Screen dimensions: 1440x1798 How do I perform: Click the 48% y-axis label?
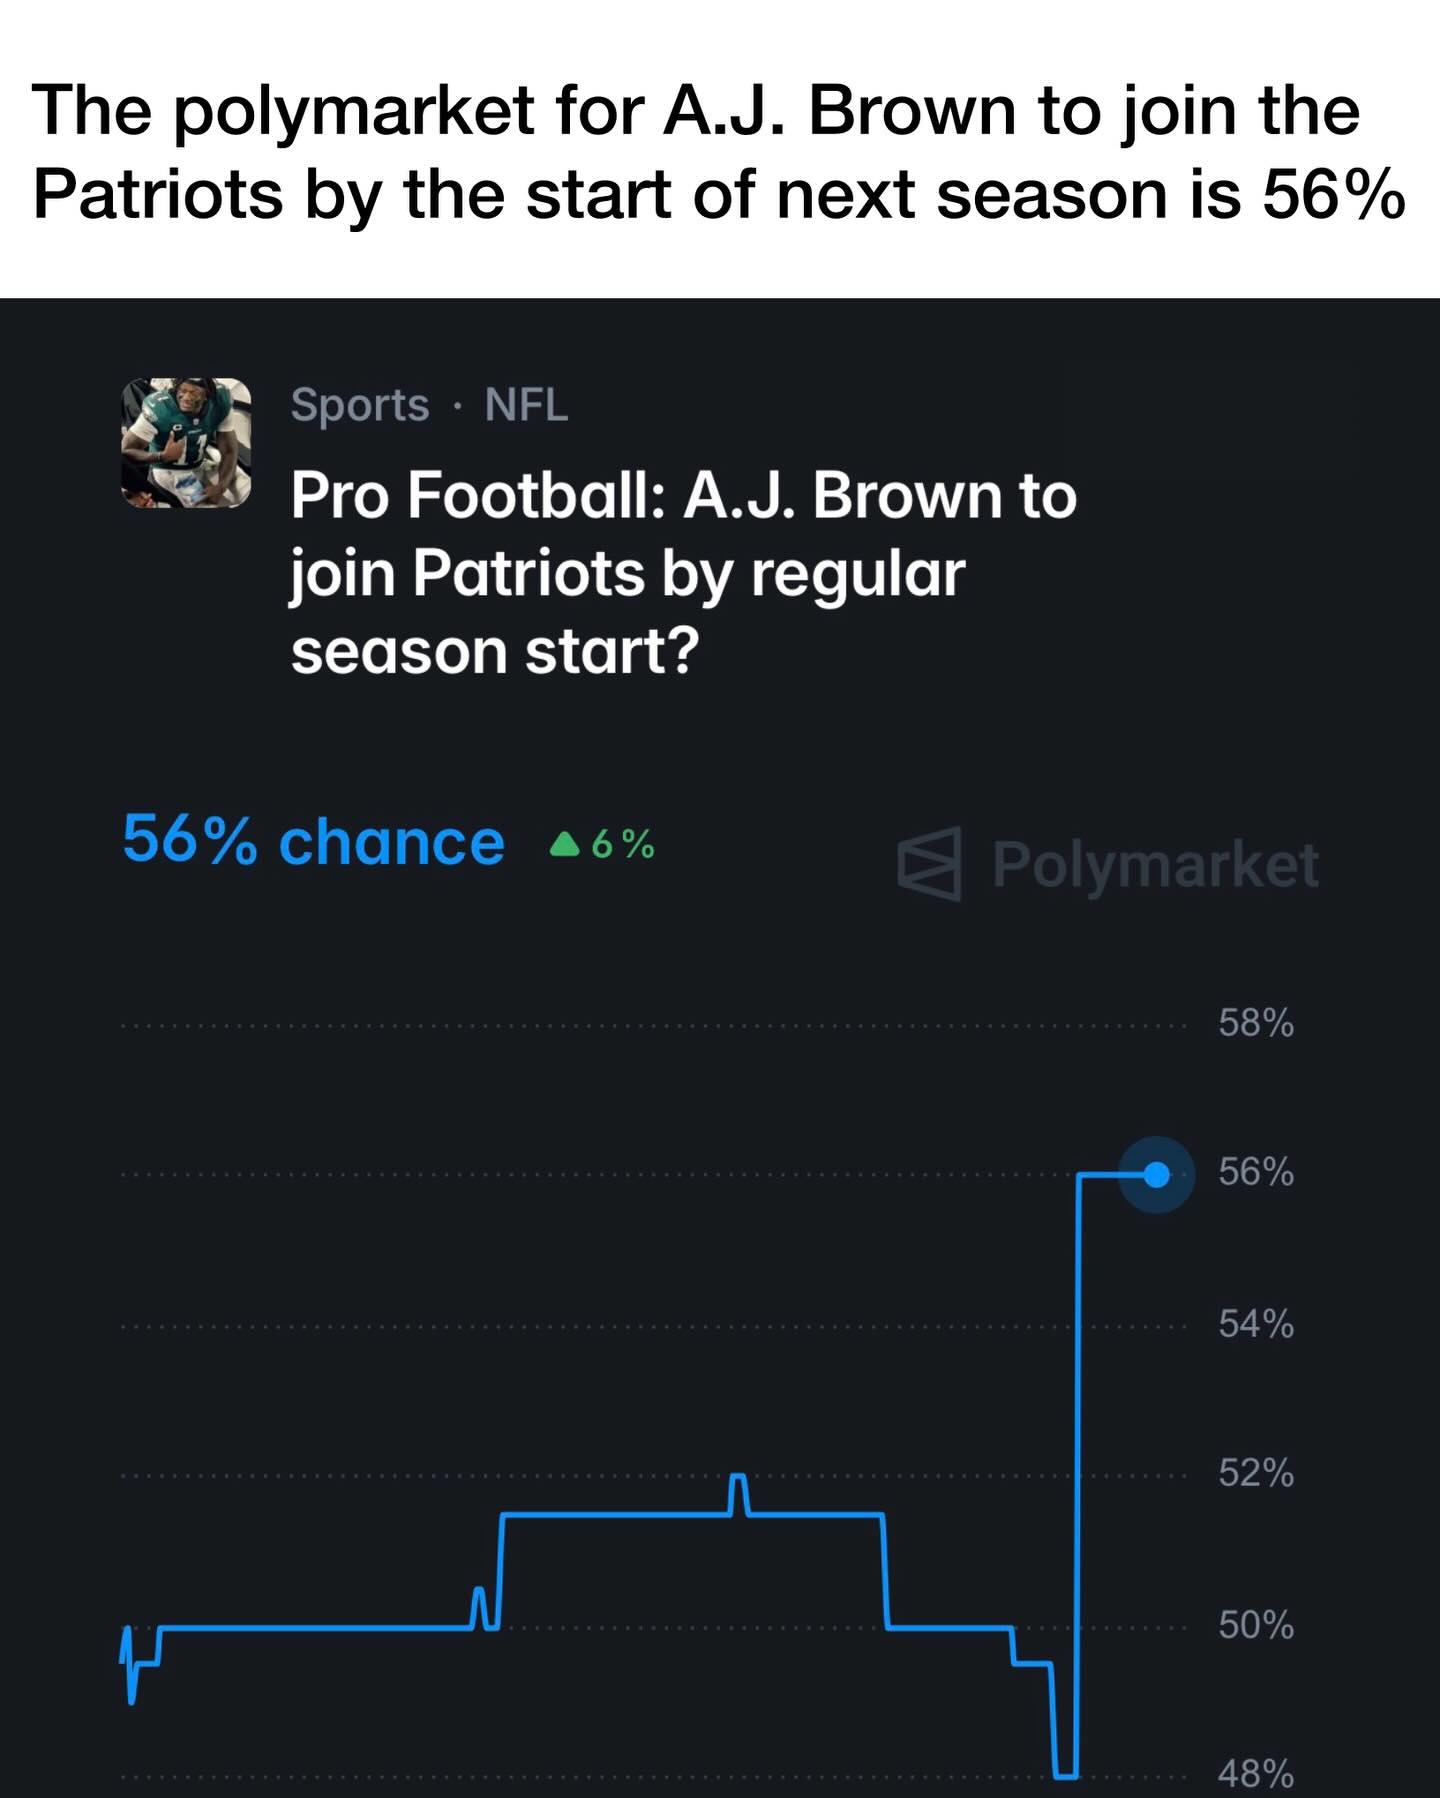pos(1256,1774)
